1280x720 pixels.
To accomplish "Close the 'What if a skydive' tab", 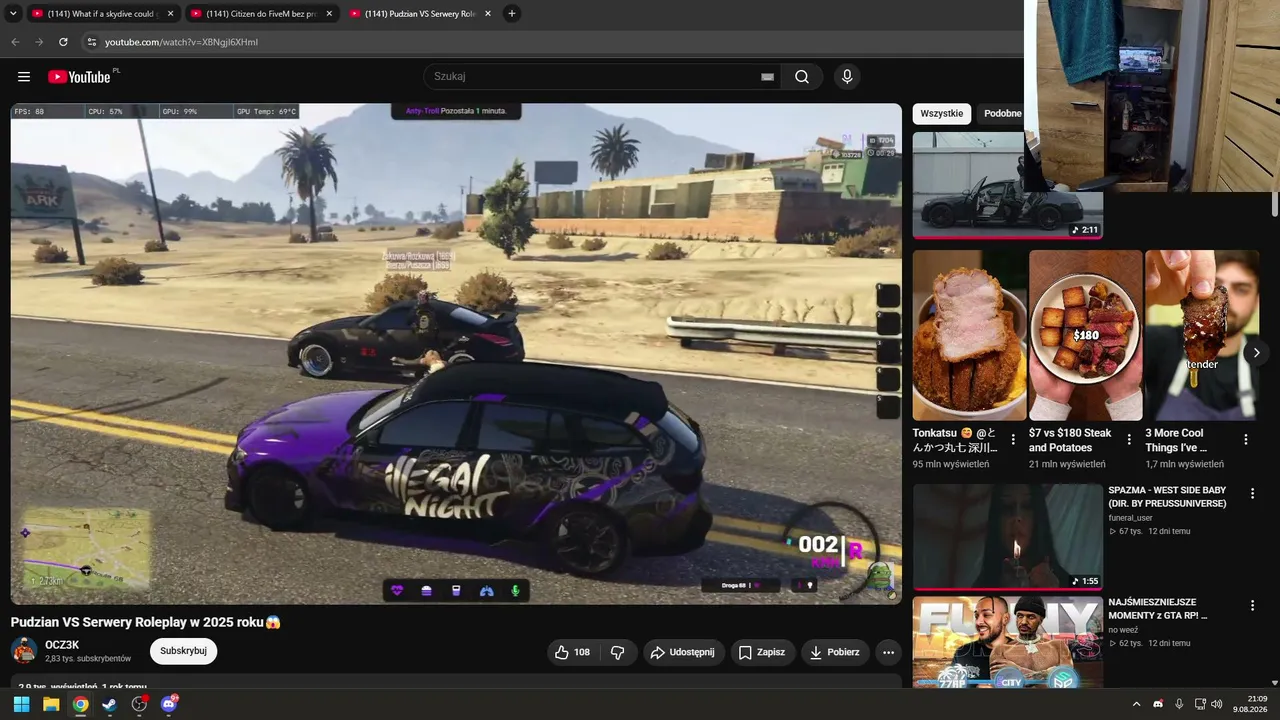I will [170, 14].
